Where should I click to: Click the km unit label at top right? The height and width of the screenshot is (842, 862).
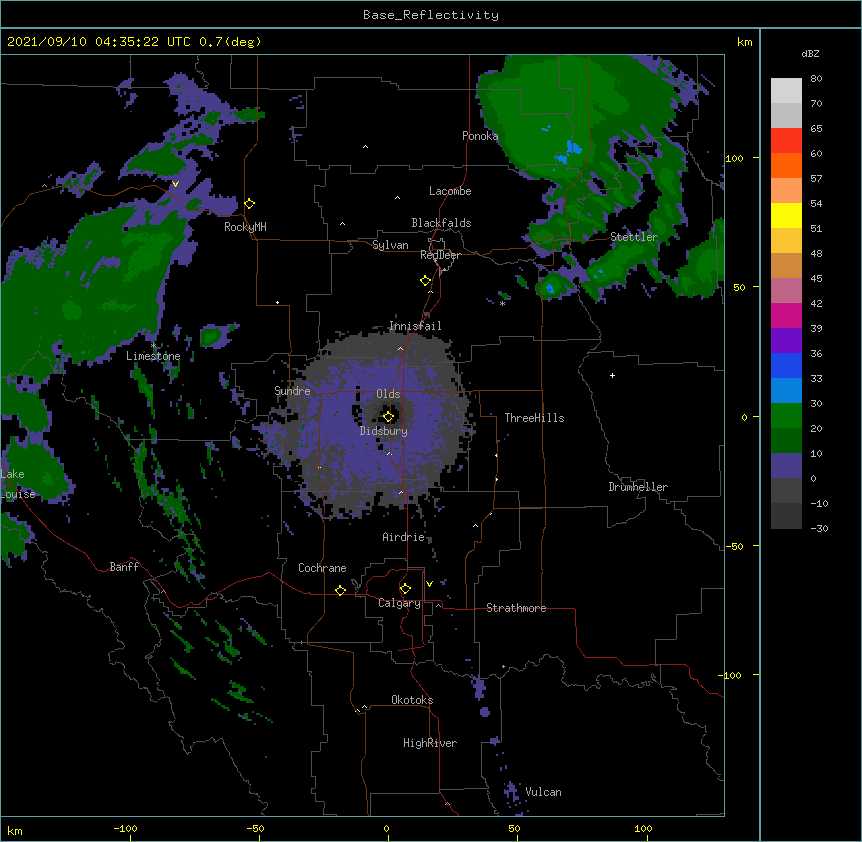[745, 42]
